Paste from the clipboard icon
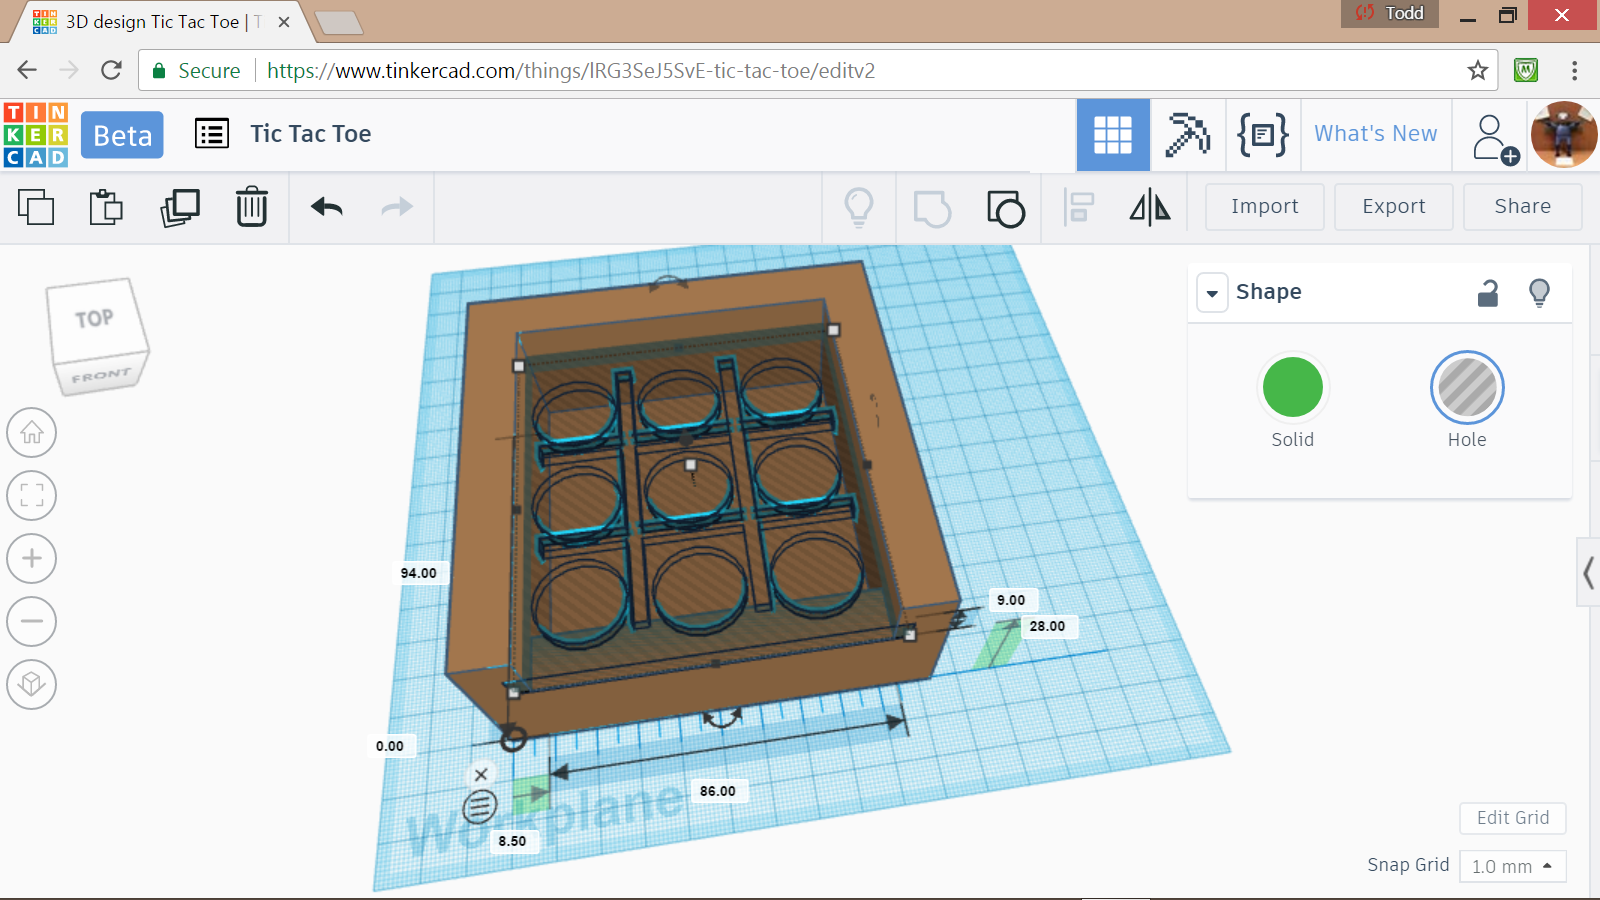Screen dimensions: 1600x900 point(106,207)
